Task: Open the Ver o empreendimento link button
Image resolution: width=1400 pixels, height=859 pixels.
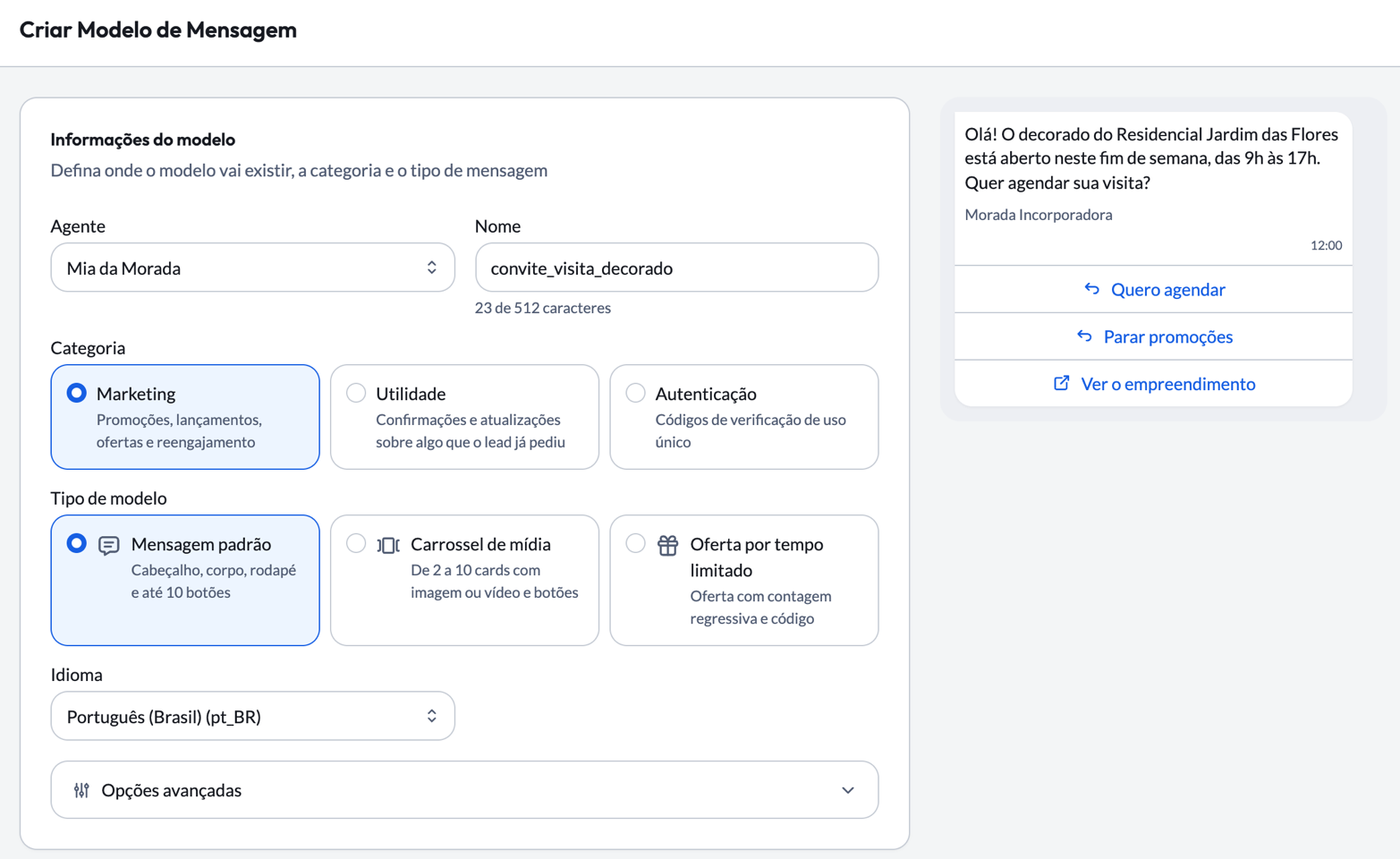Action: [x=1153, y=383]
